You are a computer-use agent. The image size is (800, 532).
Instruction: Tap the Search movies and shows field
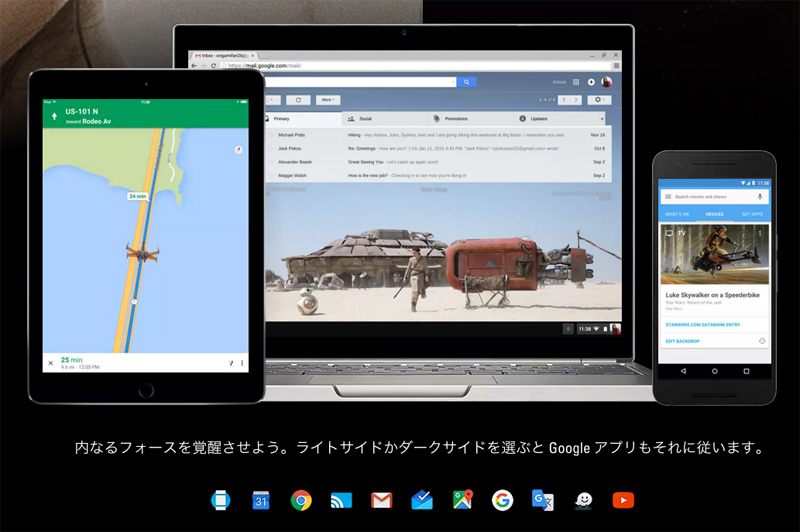click(715, 196)
